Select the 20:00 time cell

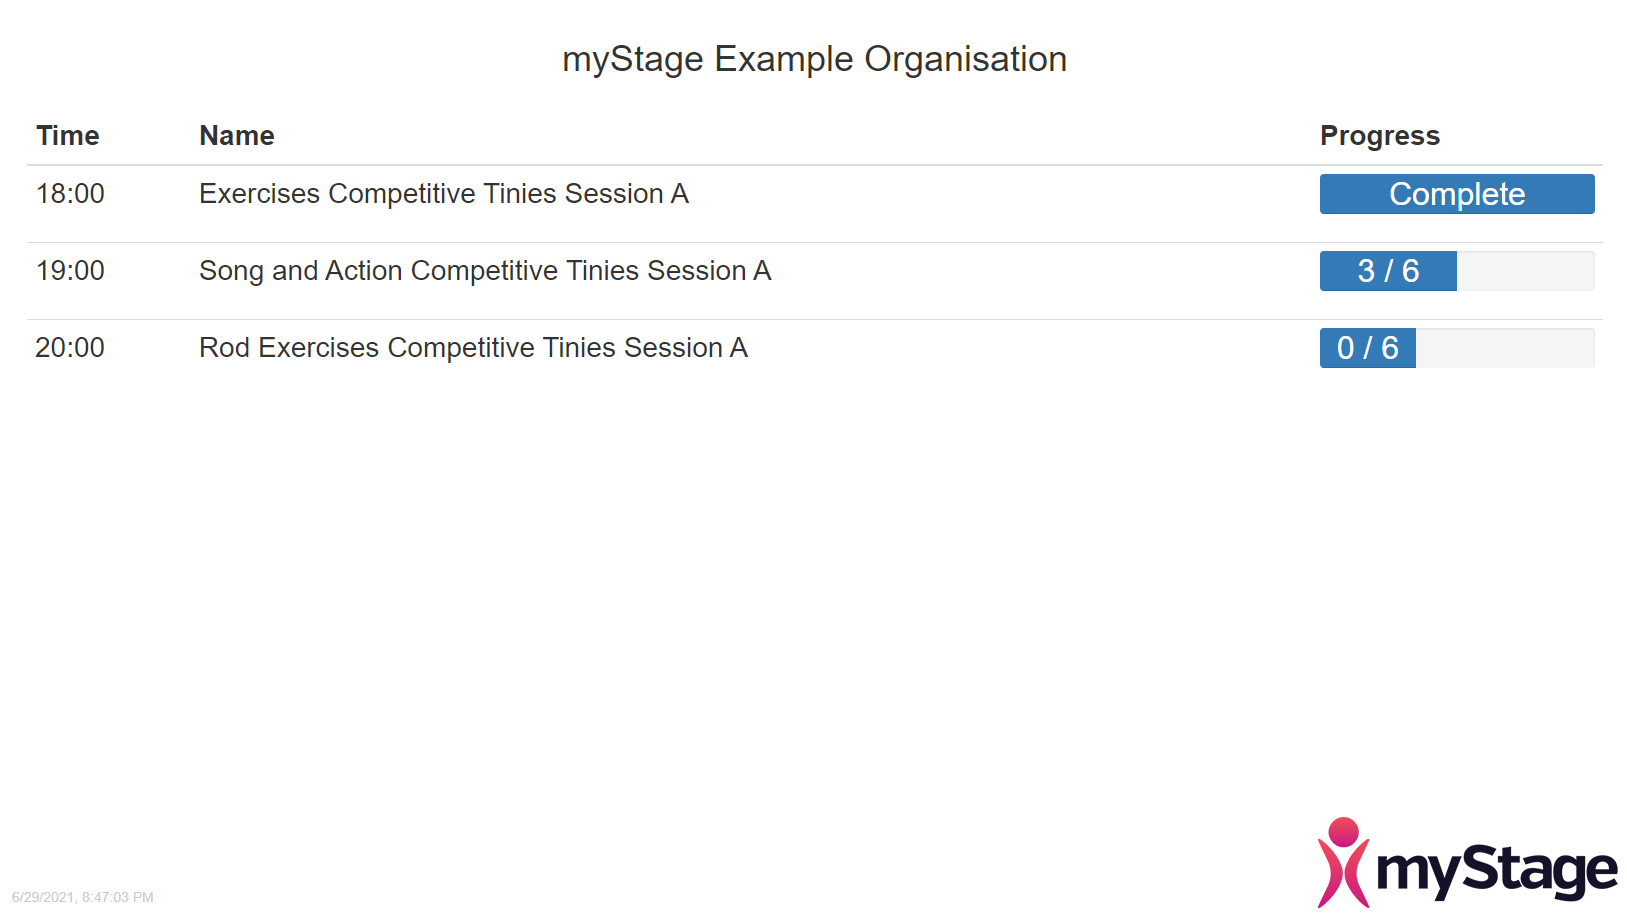pos(70,348)
